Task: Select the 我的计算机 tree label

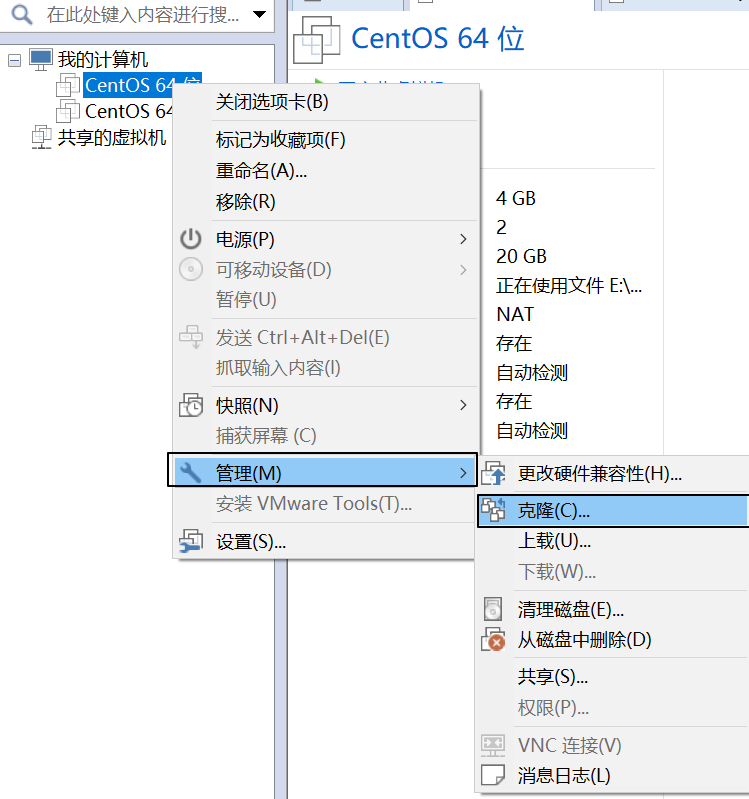Action: point(102,60)
